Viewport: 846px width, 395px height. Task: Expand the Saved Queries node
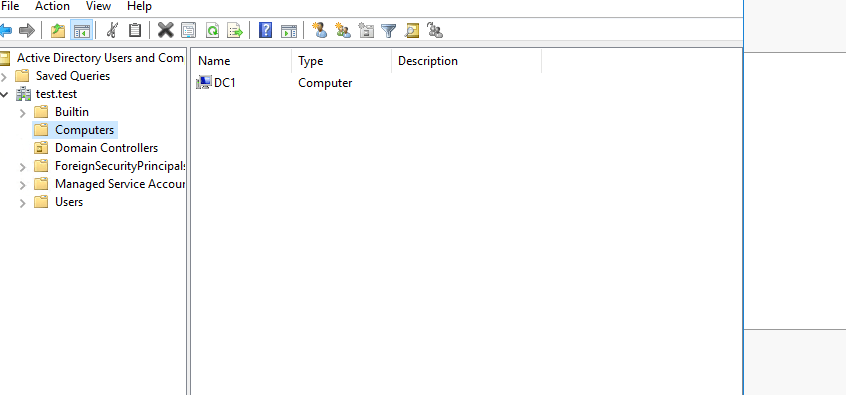click(4, 77)
